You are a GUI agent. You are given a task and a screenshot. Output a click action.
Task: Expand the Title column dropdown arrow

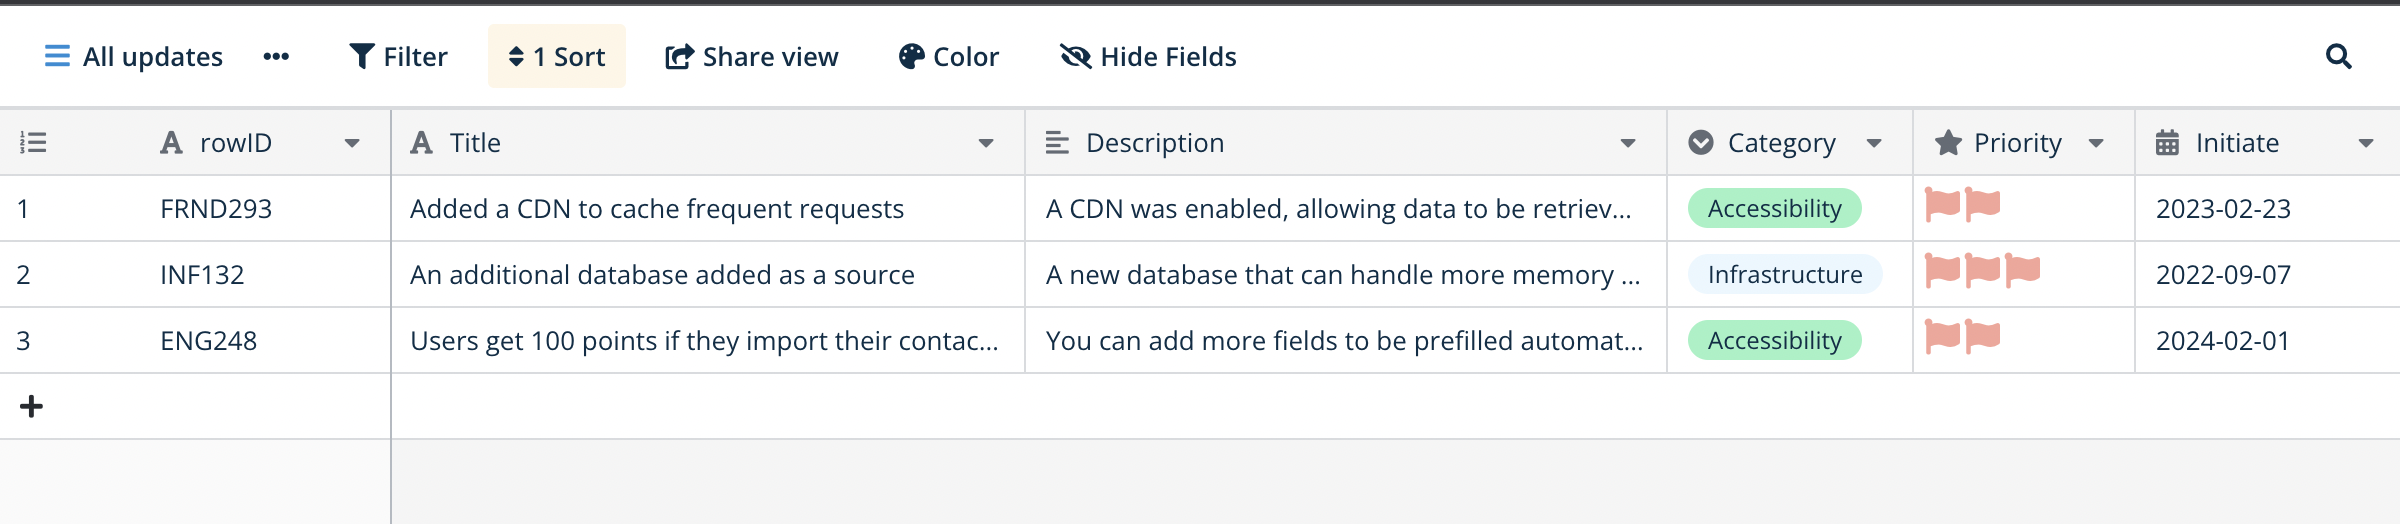pos(986,143)
